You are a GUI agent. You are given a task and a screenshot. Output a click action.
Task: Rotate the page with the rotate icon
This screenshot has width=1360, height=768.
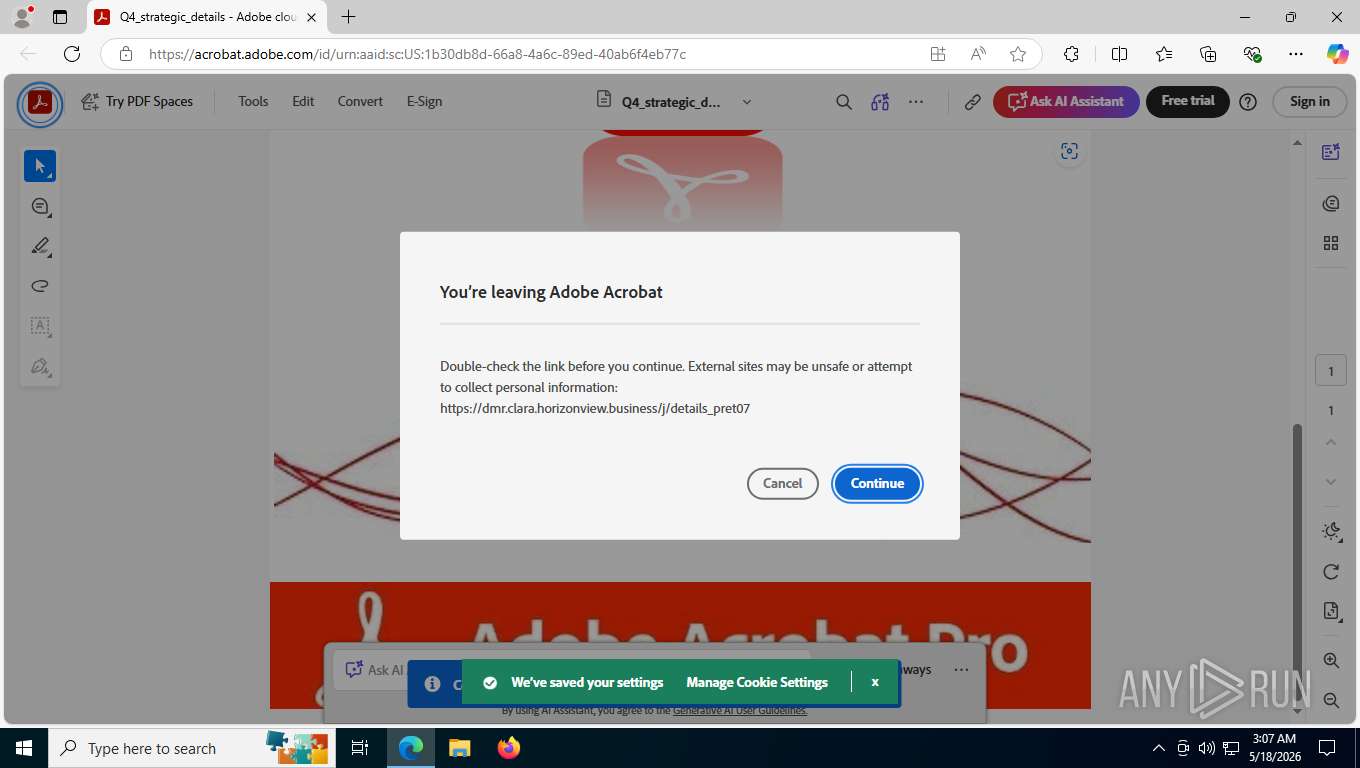(x=1330, y=572)
